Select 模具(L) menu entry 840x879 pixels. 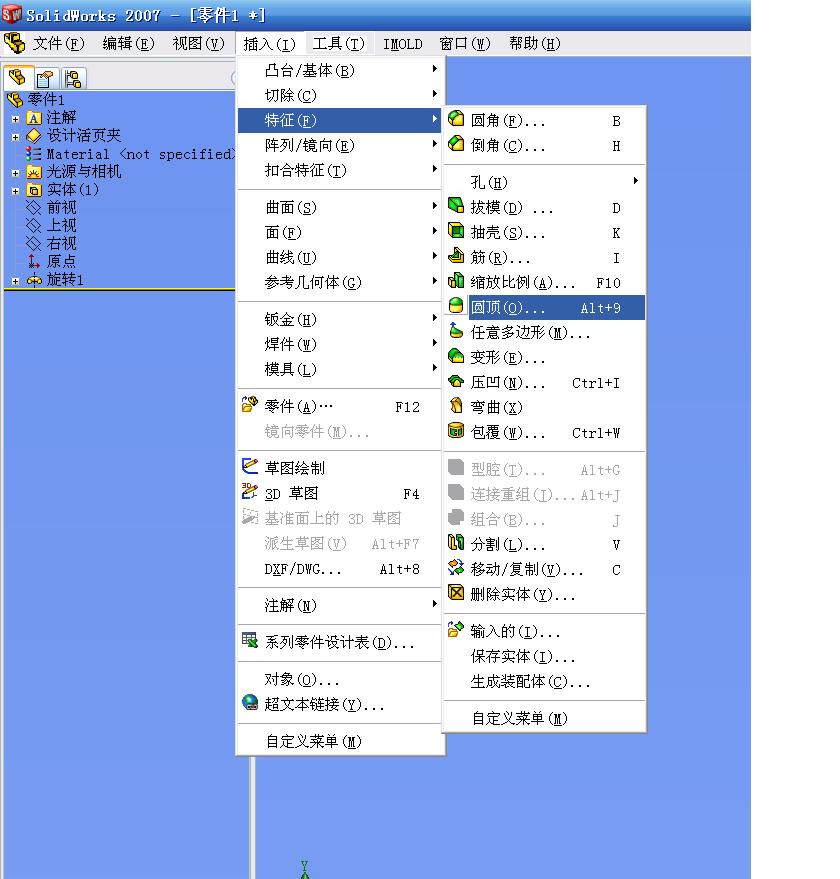[x=340, y=369]
